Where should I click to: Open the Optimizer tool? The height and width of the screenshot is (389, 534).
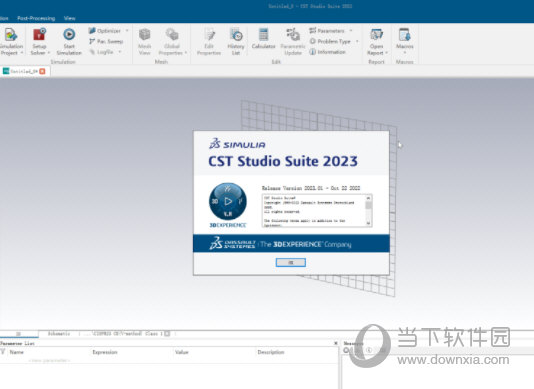coord(105,31)
